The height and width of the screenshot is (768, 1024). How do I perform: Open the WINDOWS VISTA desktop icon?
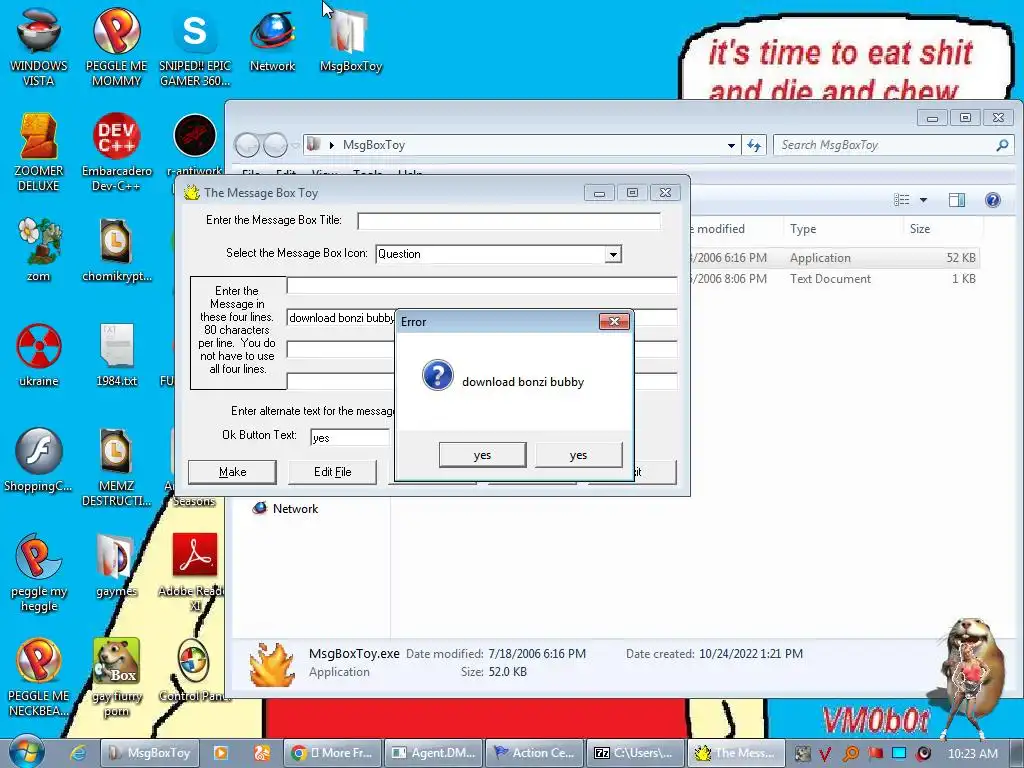39,46
